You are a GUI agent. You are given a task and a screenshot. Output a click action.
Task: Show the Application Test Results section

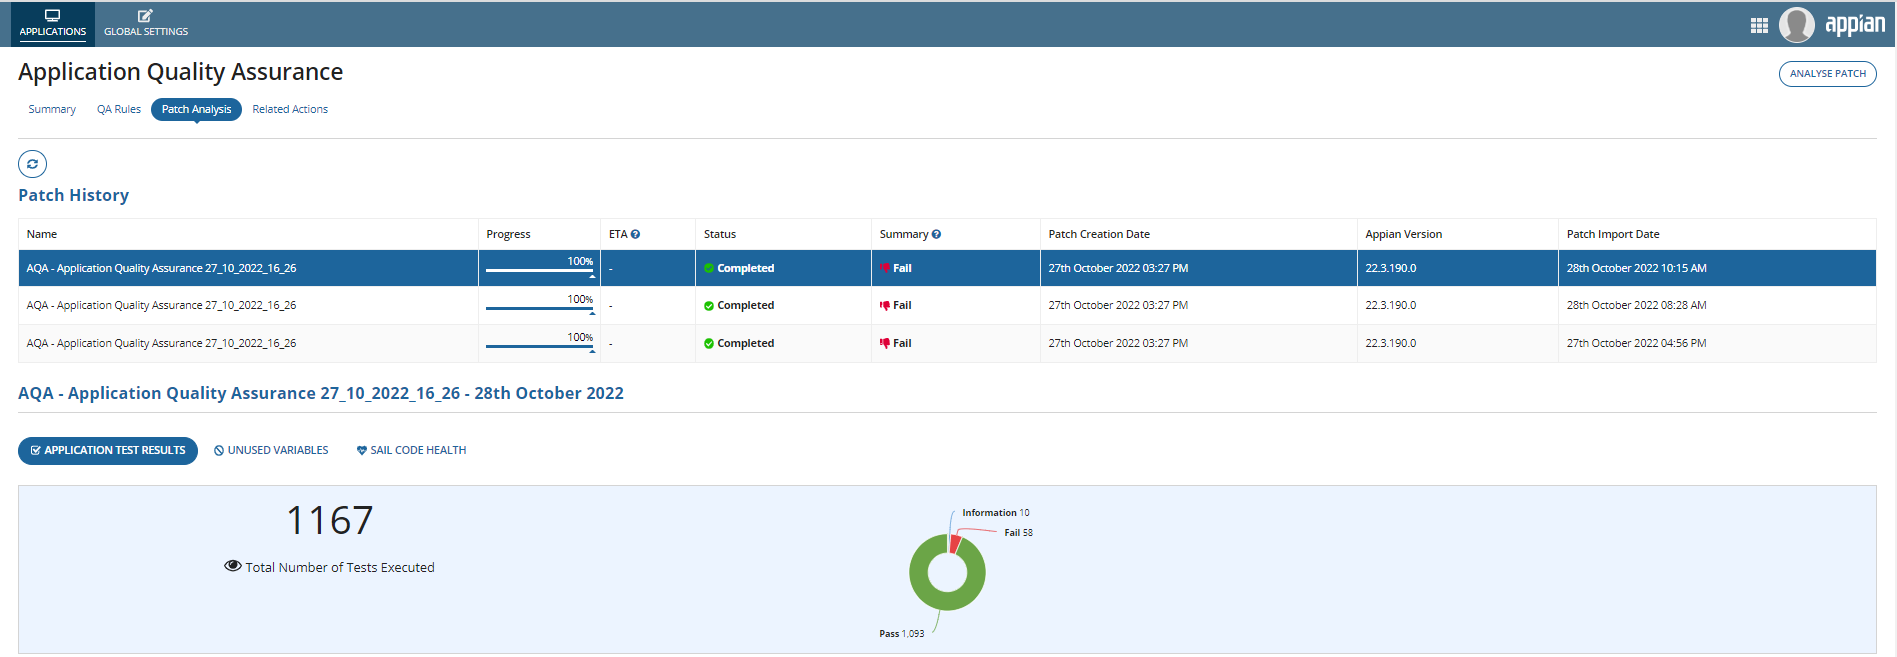click(x=108, y=451)
